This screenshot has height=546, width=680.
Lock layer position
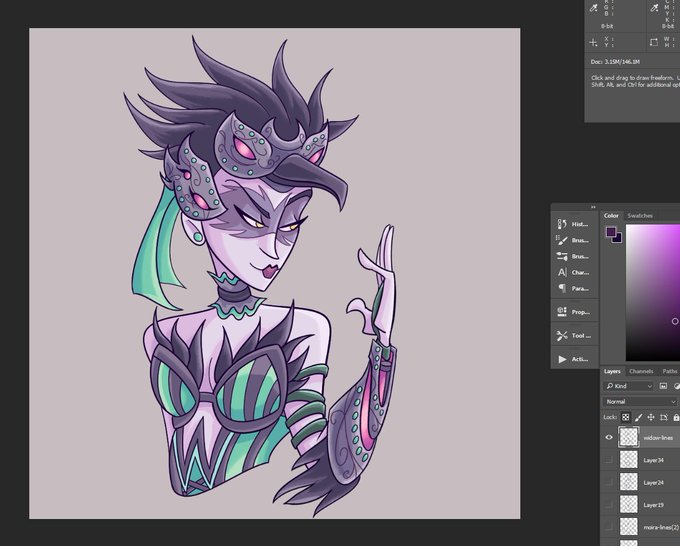651,417
